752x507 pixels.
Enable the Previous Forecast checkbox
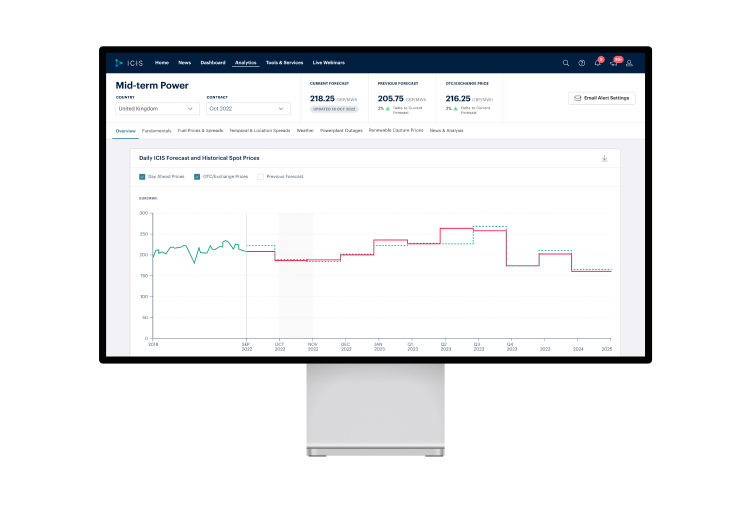260,176
